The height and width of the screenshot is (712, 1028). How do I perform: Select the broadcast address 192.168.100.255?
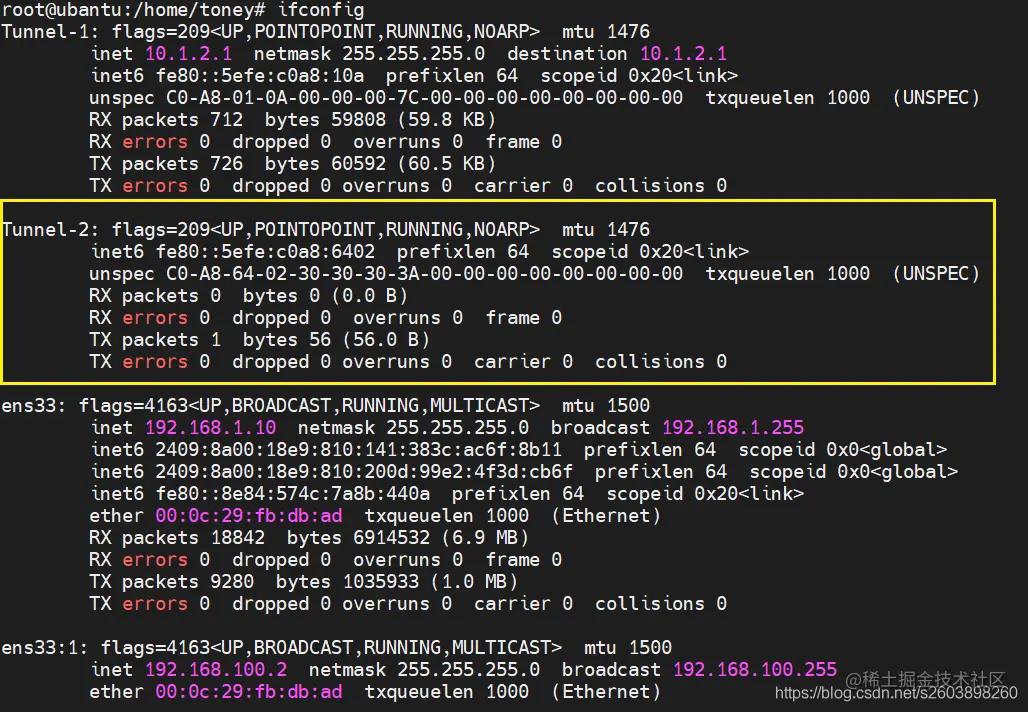point(755,670)
